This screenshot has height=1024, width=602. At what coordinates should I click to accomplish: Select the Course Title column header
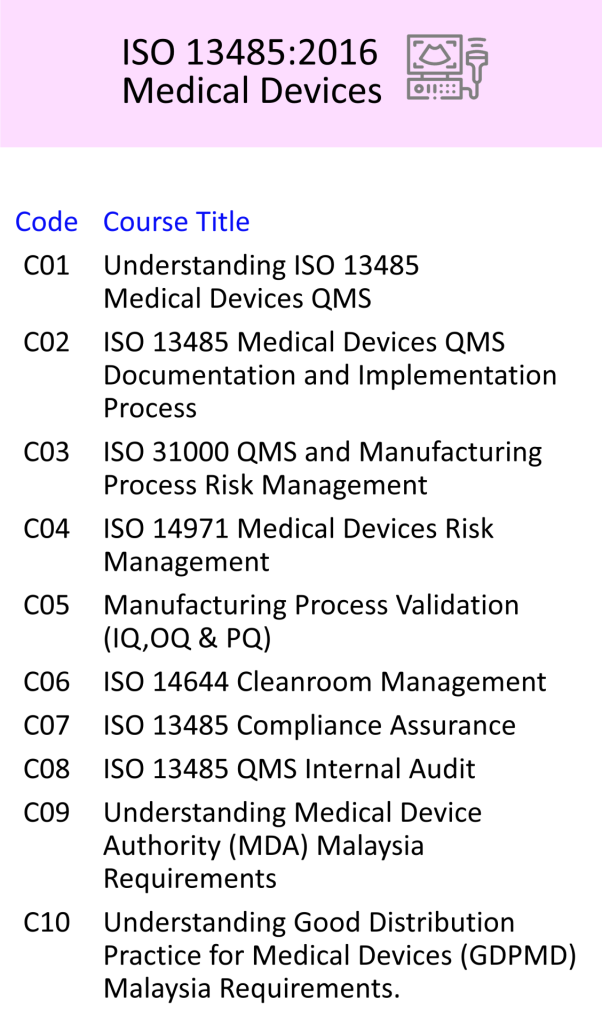tap(176, 221)
